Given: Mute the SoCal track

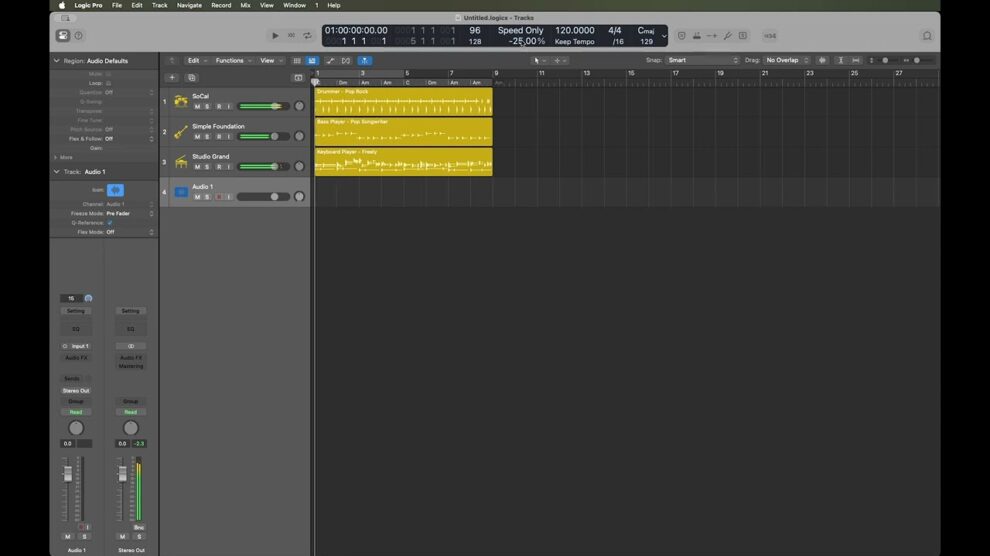Looking at the screenshot, I should (197, 106).
